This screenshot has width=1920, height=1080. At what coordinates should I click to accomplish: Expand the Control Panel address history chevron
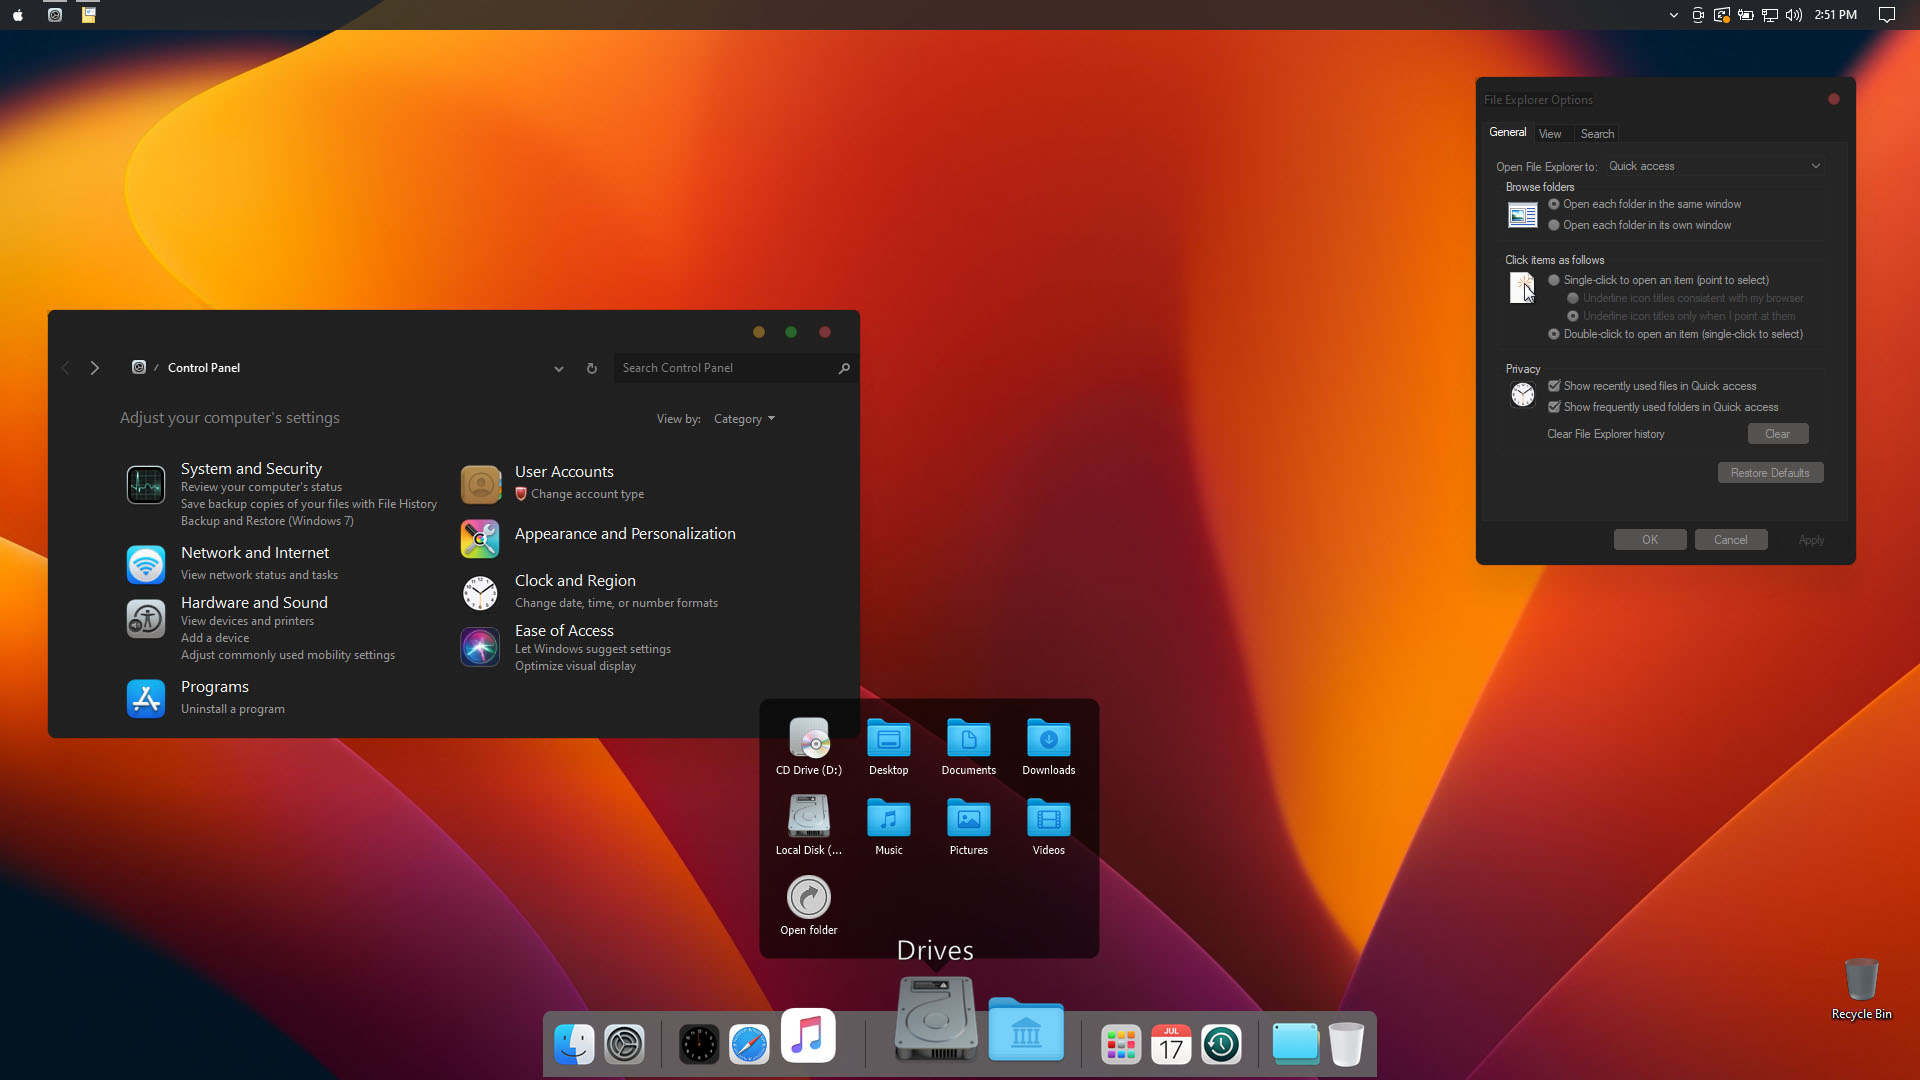pos(558,369)
